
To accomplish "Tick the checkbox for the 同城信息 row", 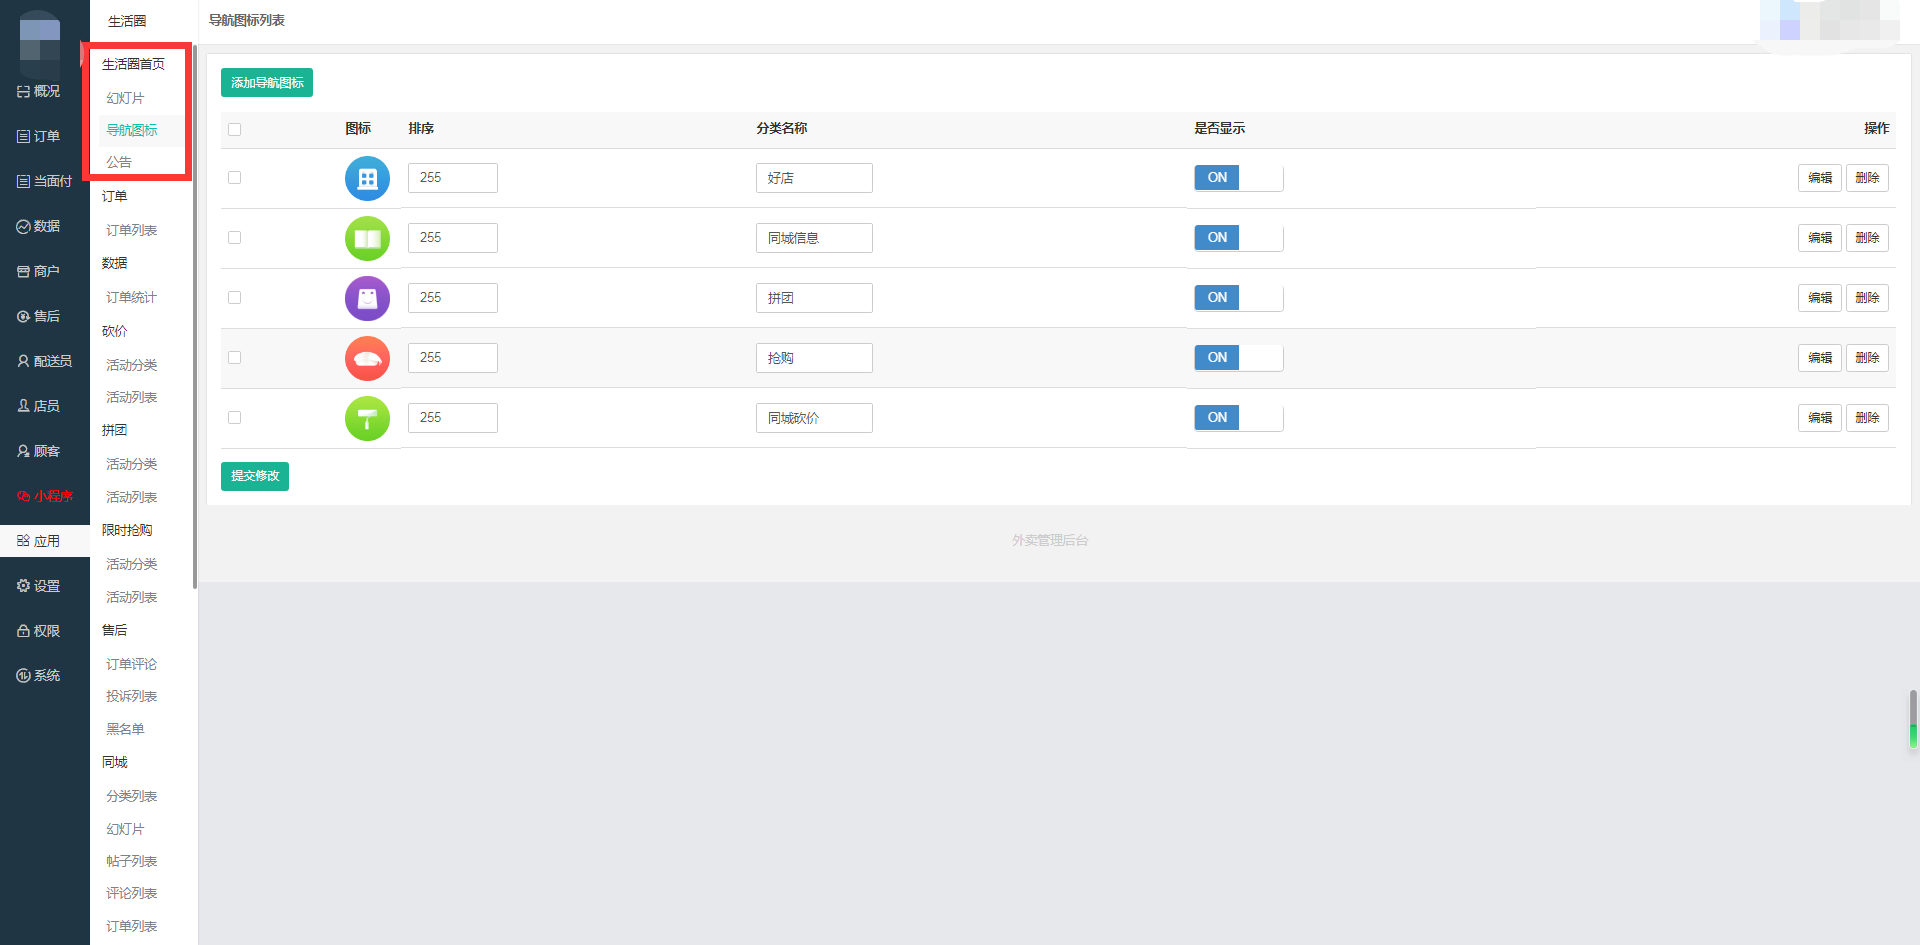I will (234, 238).
